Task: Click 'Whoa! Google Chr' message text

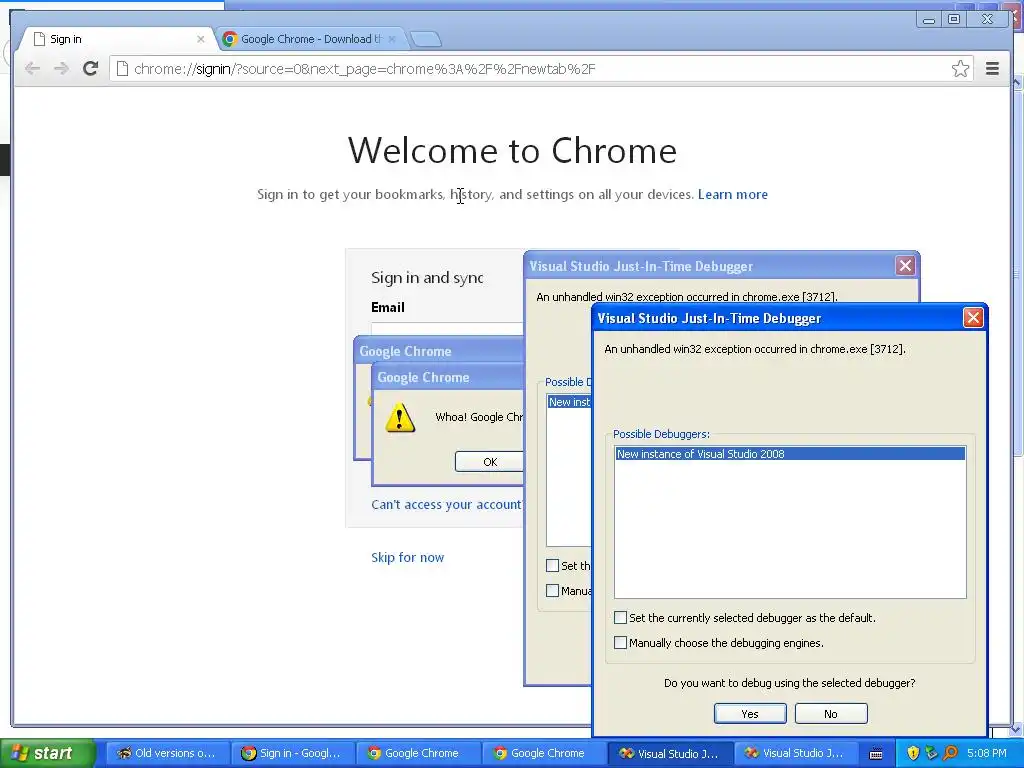Action: (x=479, y=417)
